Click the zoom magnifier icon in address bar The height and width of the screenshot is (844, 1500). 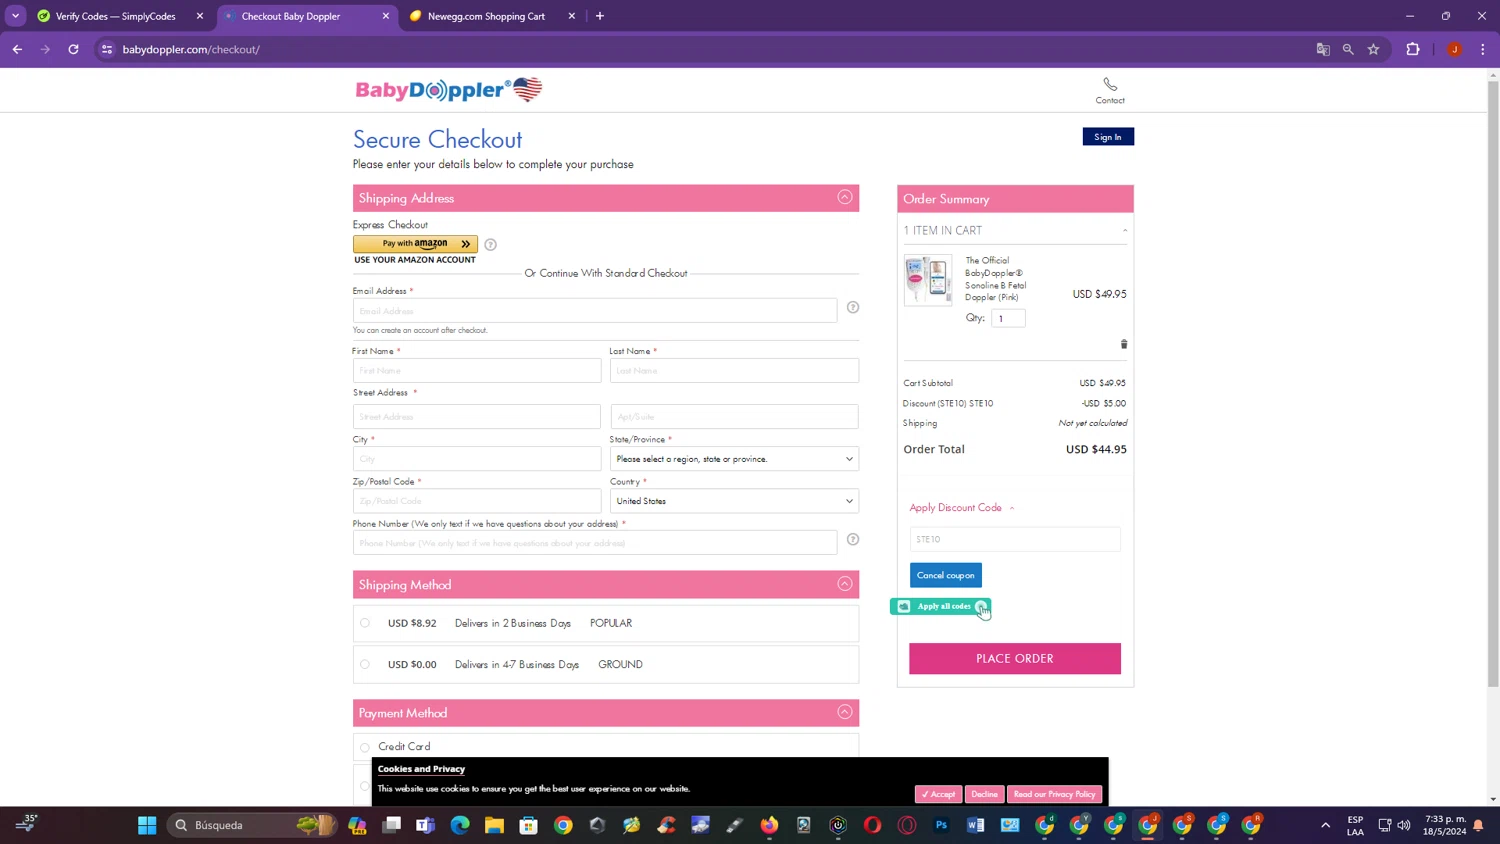point(1348,49)
